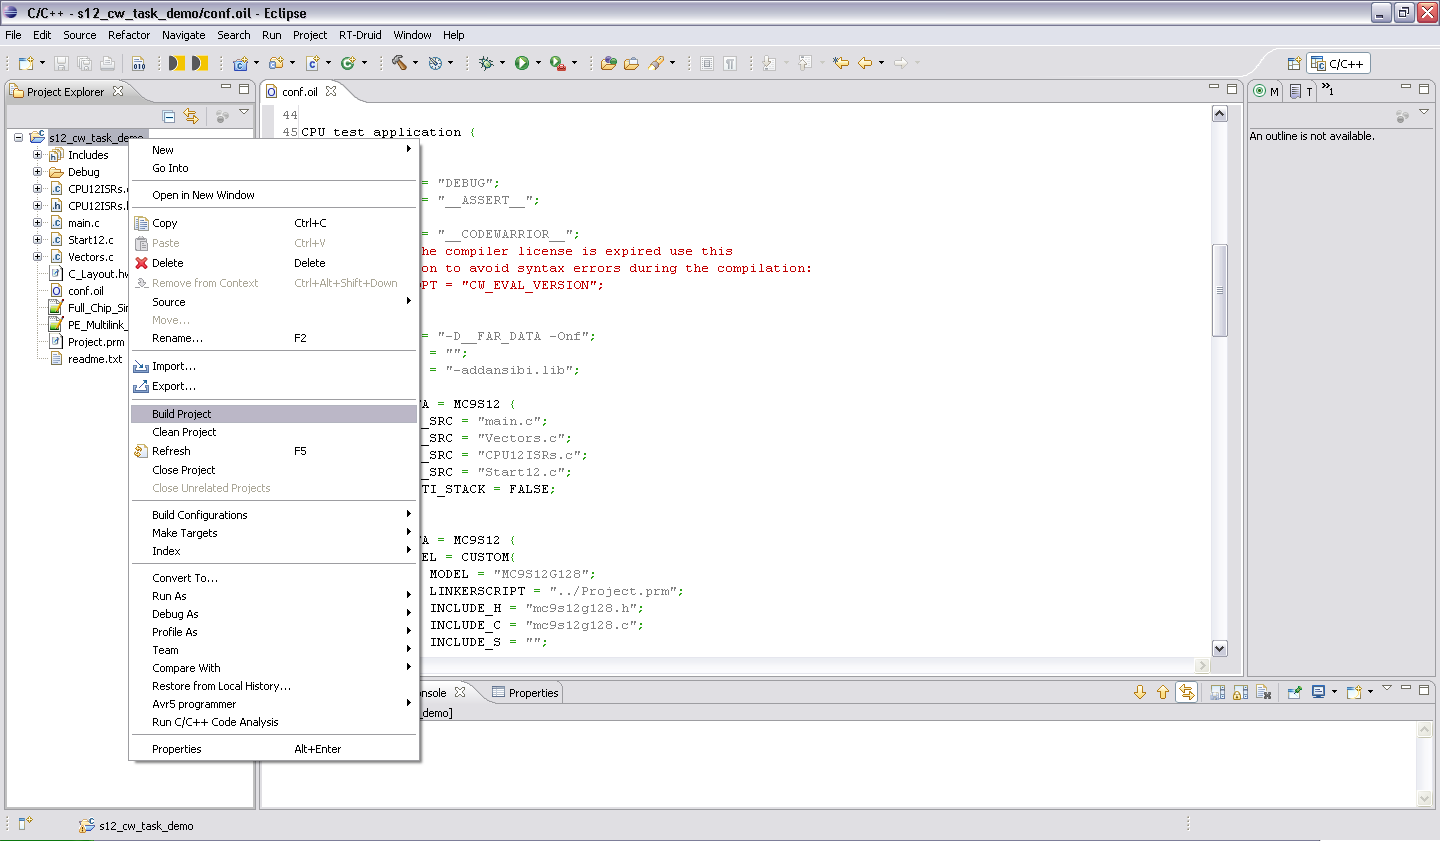Click the External Tools run icon
Image resolution: width=1440 pixels, height=841 pixels.
[558, 63]
